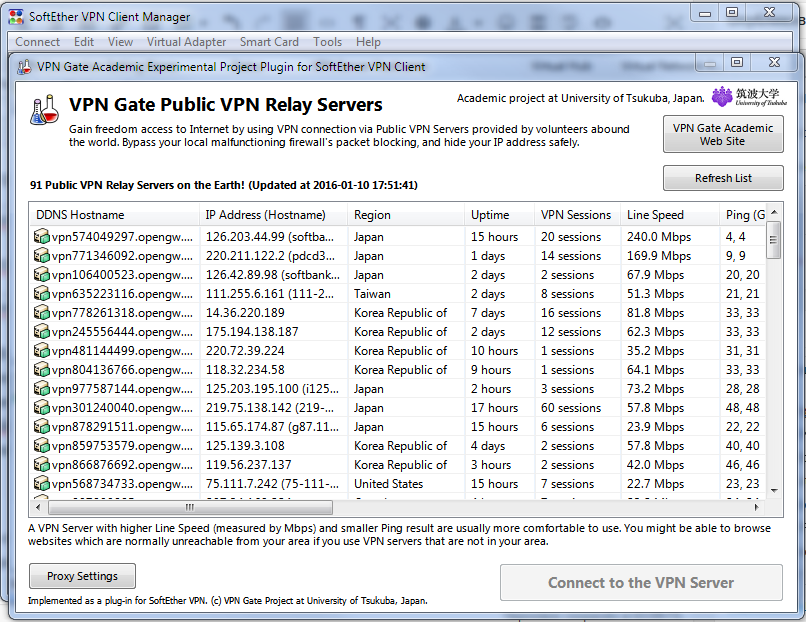Click the lab flask VPN Gate logo
Viewport: 806px width, 622px height.
44,109
